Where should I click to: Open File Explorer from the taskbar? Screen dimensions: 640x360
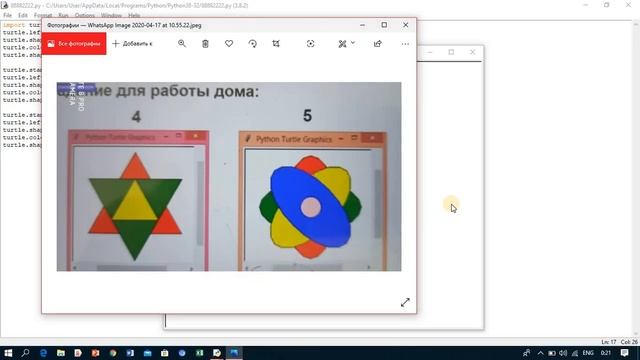point(61,353)
